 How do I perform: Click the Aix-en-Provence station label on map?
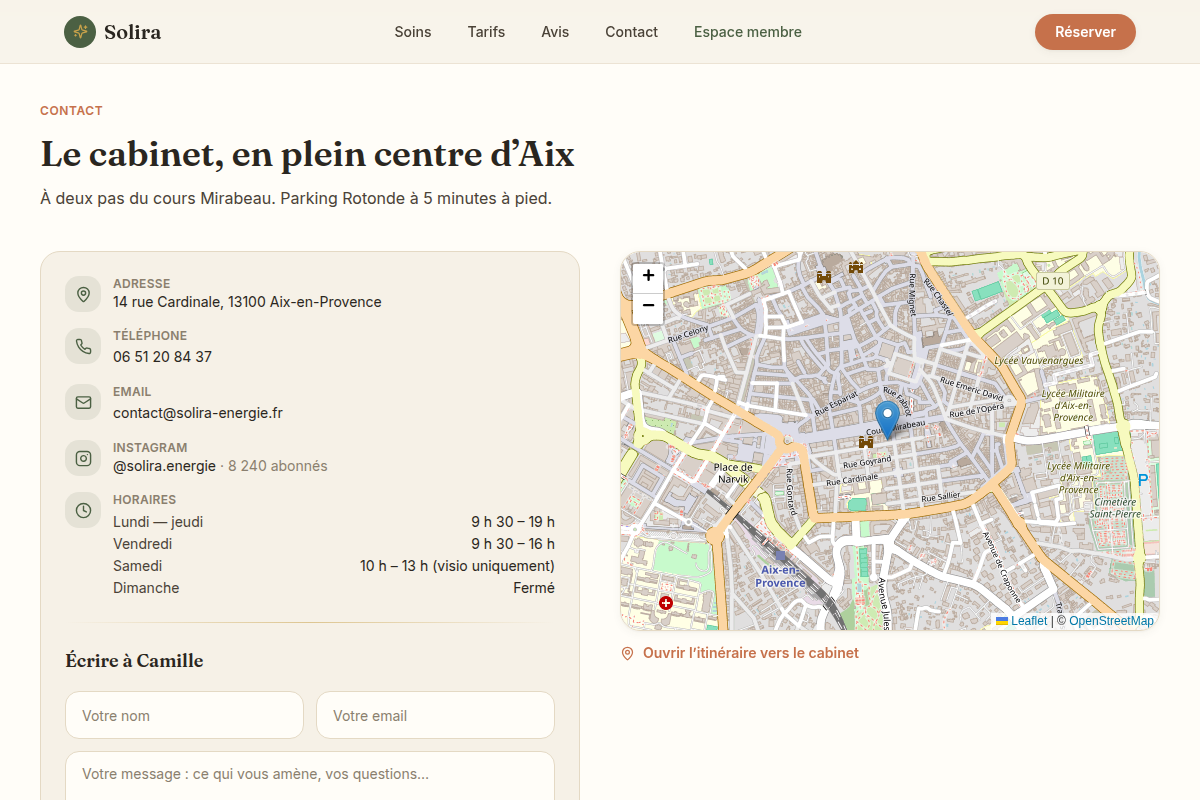[782, 576]
